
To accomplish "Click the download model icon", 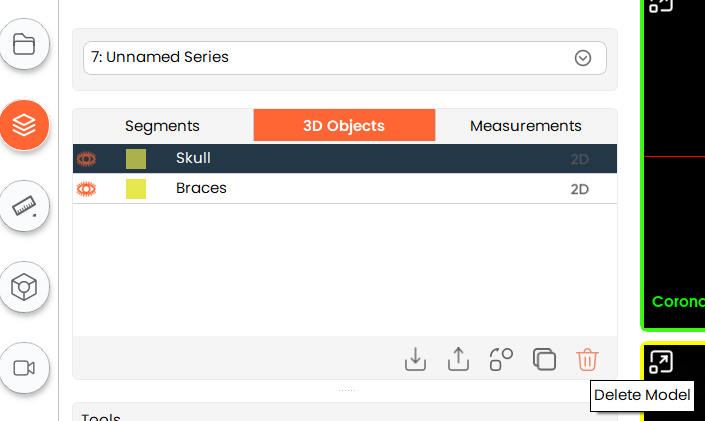I will 415,359.
